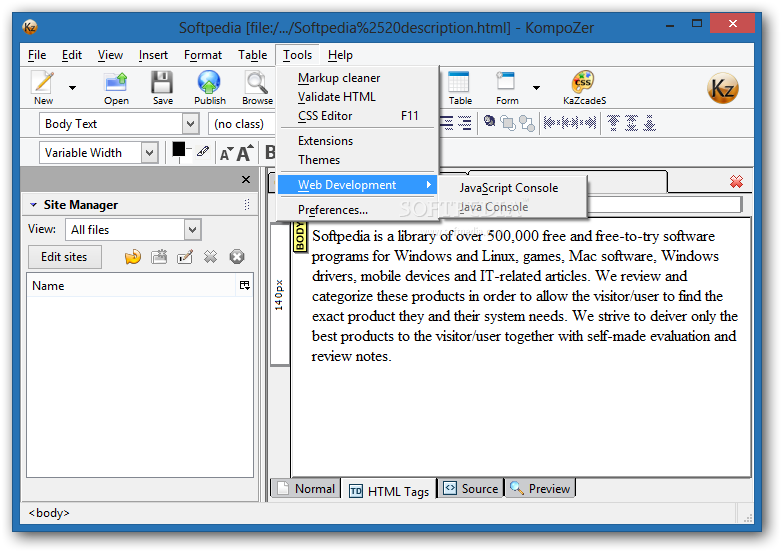
Task: Insert a table with the Table icon
Action: click(458, 82)
